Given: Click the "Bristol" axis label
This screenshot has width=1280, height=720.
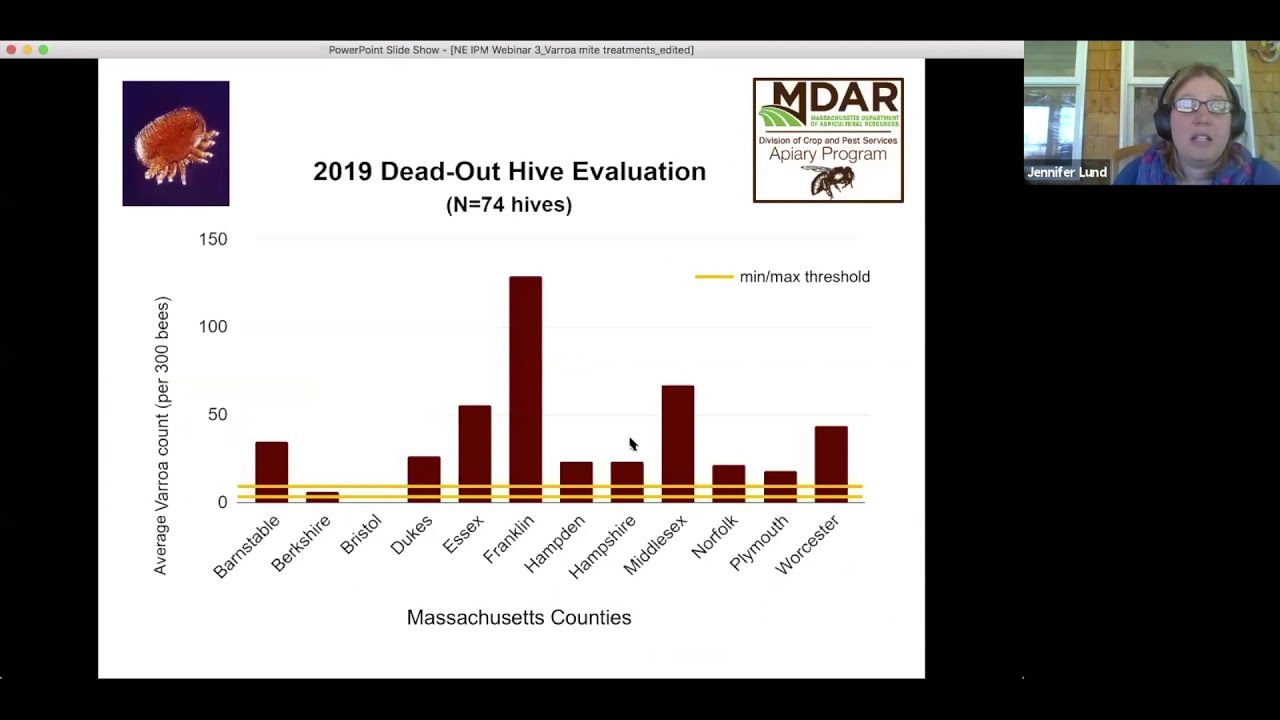Looking at the screenshot, I should click(x=361, y=536).
